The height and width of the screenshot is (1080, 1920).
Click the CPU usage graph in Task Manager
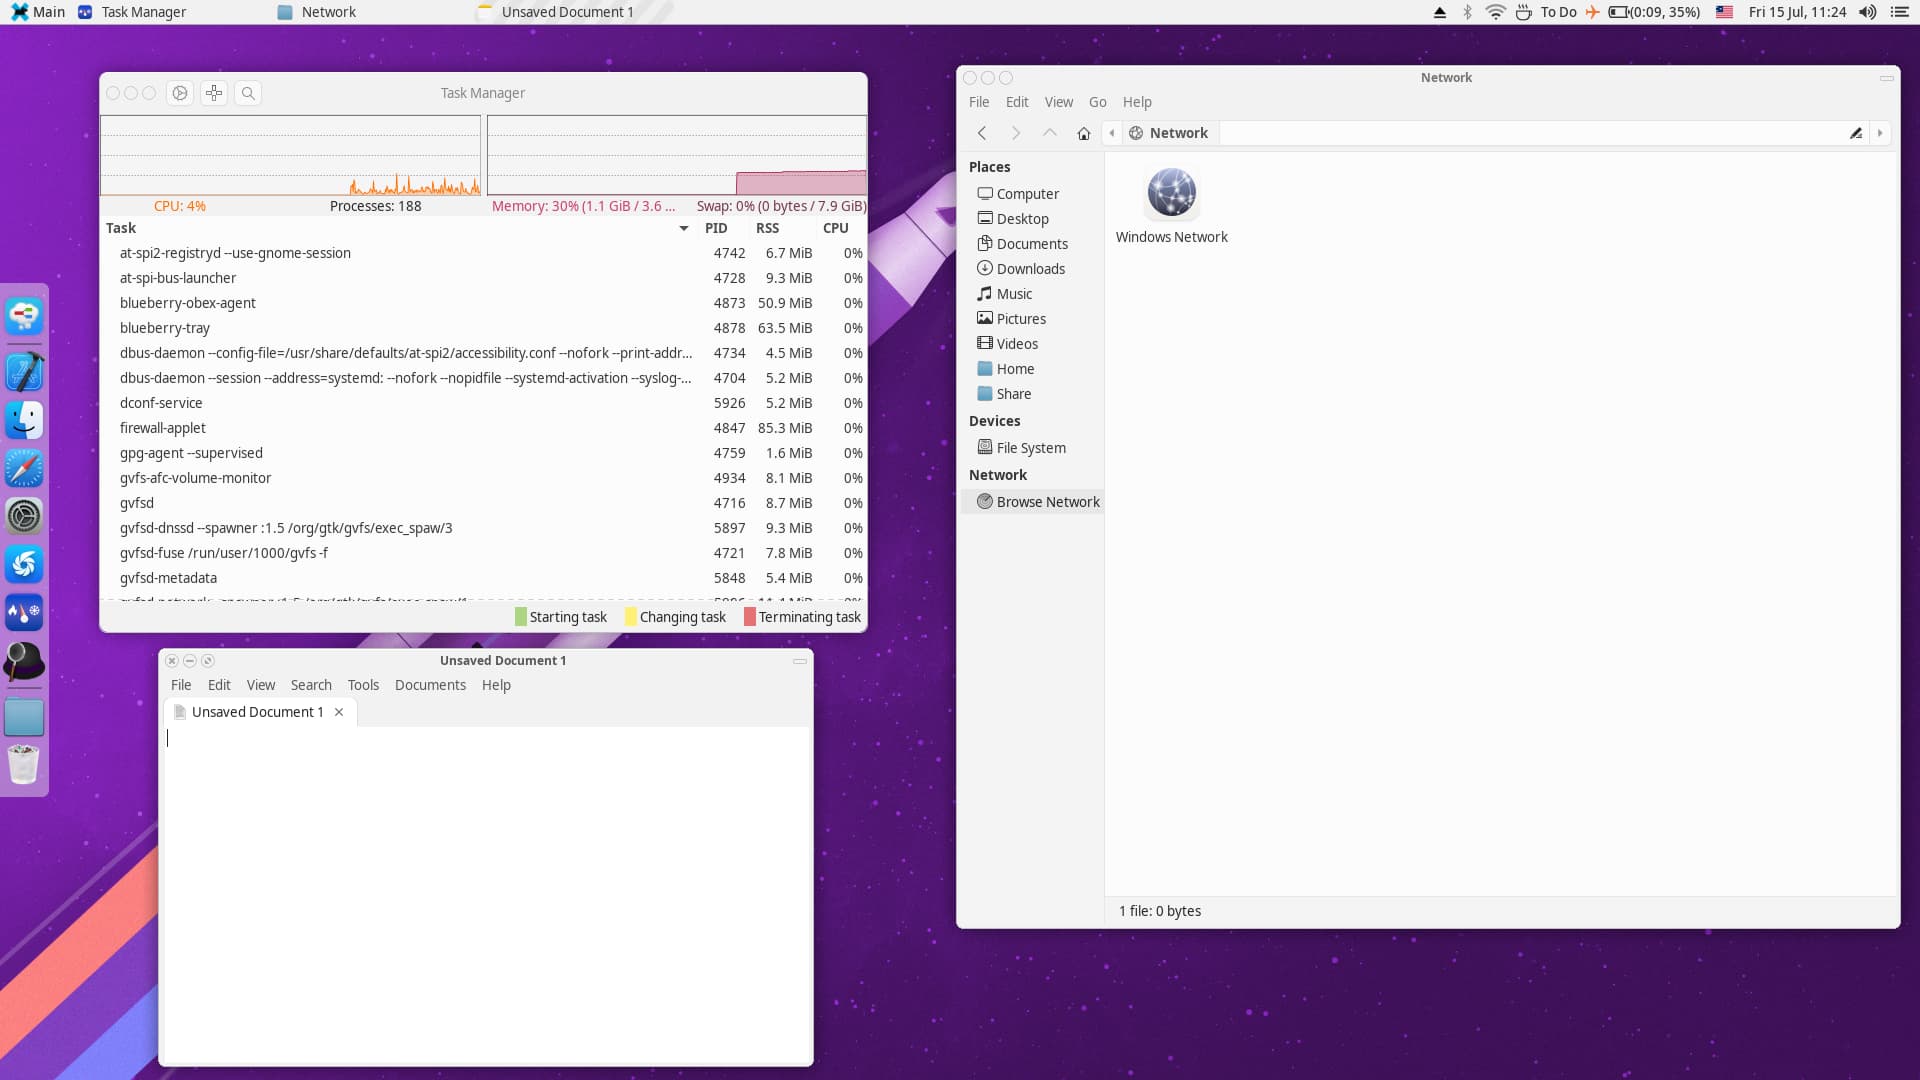[290, 155]
